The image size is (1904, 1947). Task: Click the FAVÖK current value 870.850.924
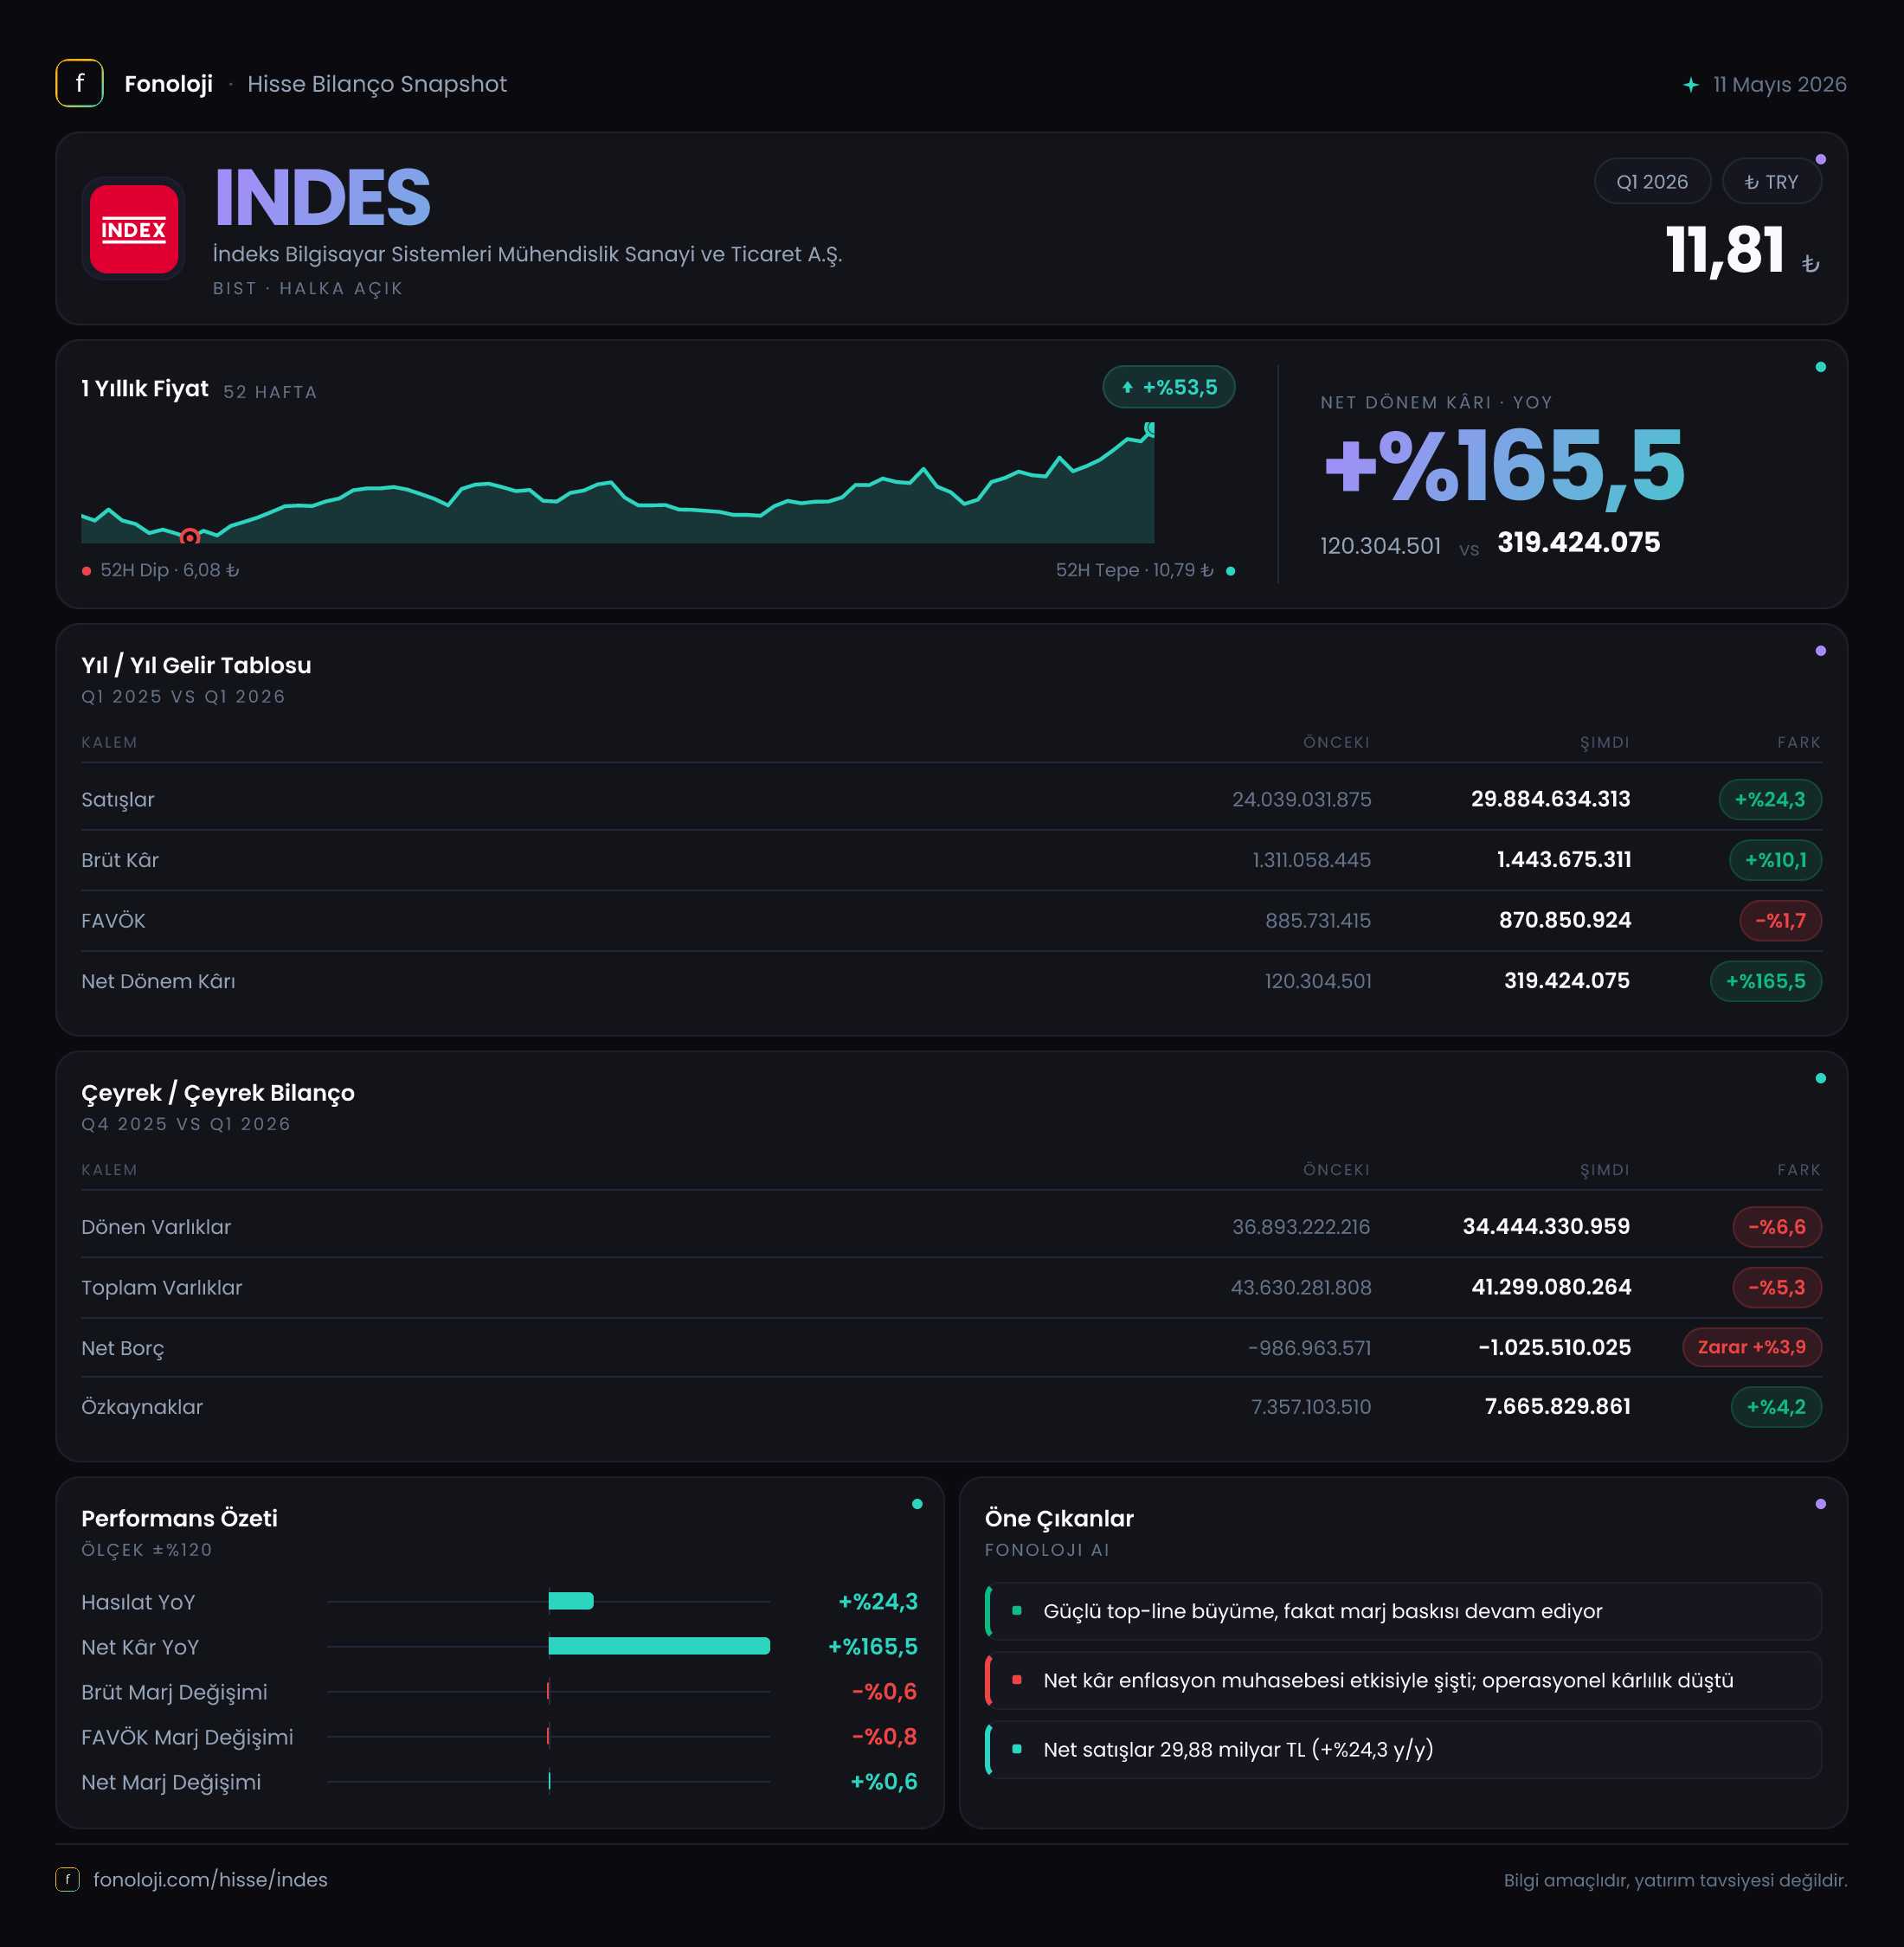pos(1565,920)
